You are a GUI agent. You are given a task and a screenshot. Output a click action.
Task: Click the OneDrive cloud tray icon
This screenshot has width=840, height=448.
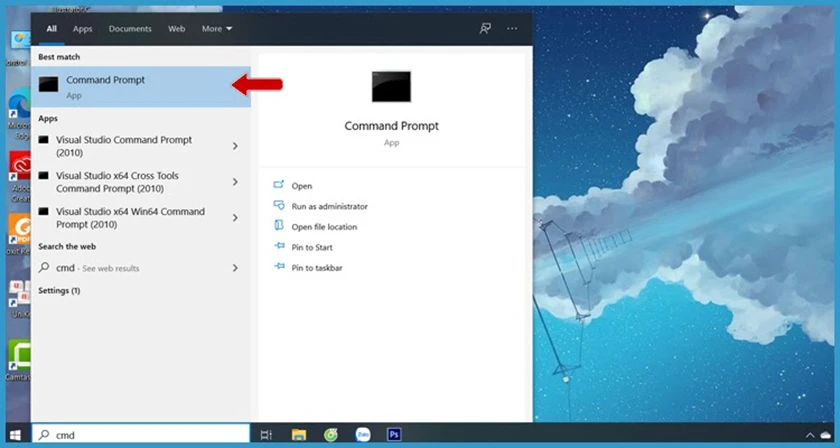pyautogui.click(x=826, y=436)
